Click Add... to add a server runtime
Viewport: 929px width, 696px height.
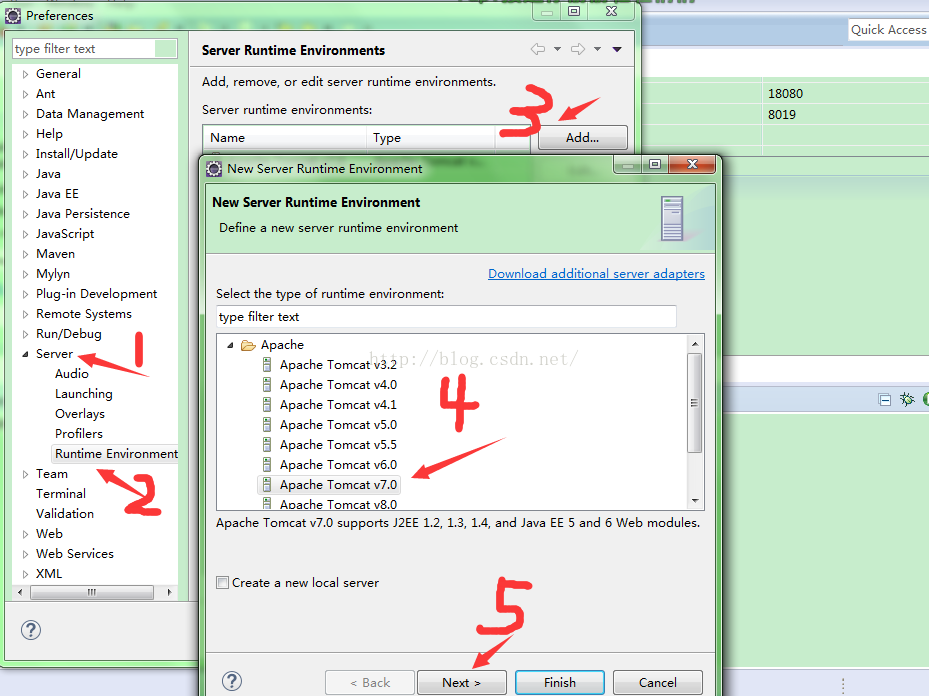click(x=582, y=137)
